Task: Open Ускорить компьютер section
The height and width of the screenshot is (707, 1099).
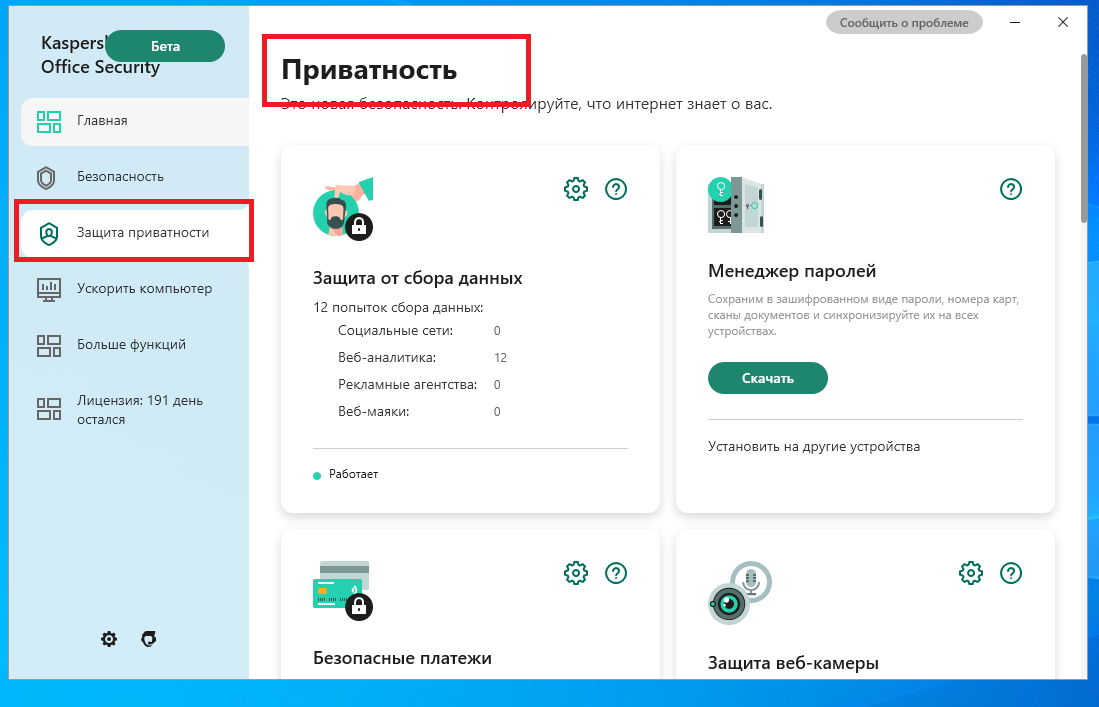Action: pyautogui.click(x=135, y=289)
